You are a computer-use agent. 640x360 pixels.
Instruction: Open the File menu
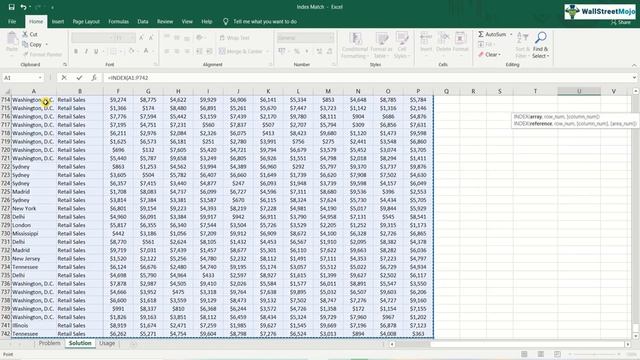click(12, 22)
